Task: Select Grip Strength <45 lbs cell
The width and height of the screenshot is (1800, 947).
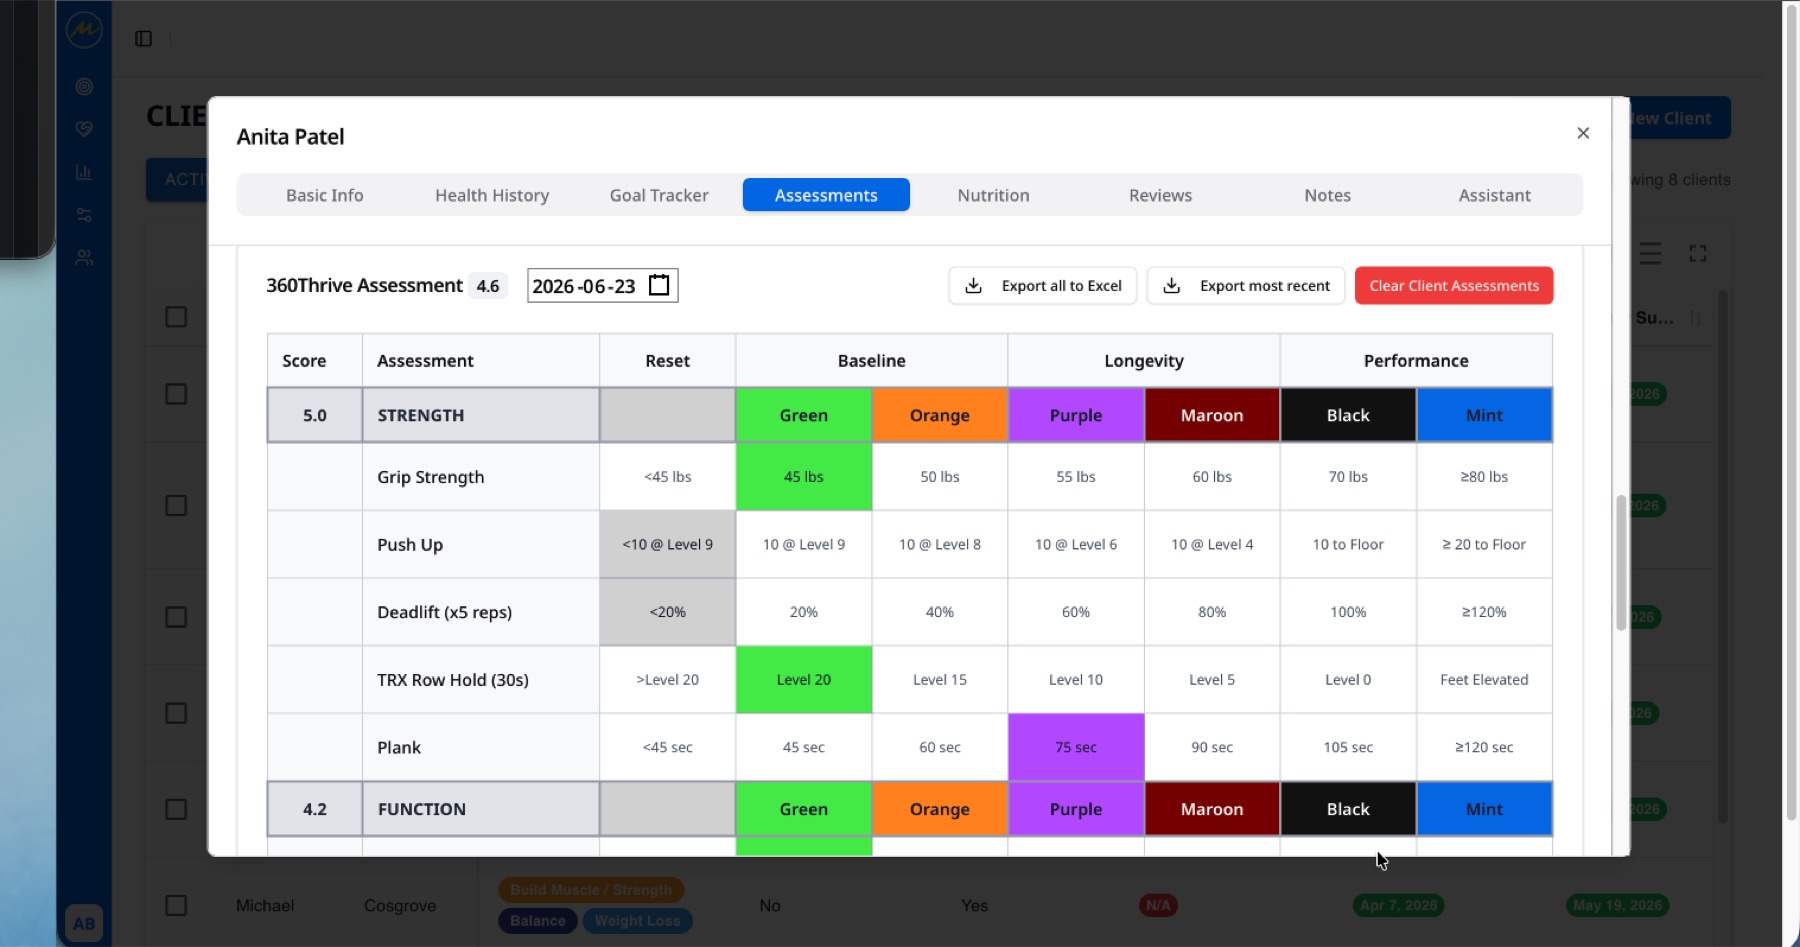Action: pos(668,477)
